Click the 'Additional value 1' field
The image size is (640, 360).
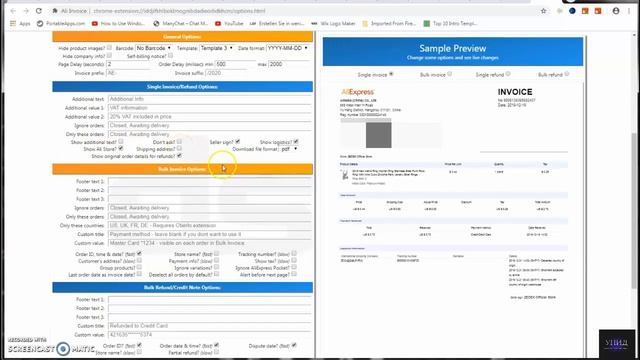[x=210, y=108]
